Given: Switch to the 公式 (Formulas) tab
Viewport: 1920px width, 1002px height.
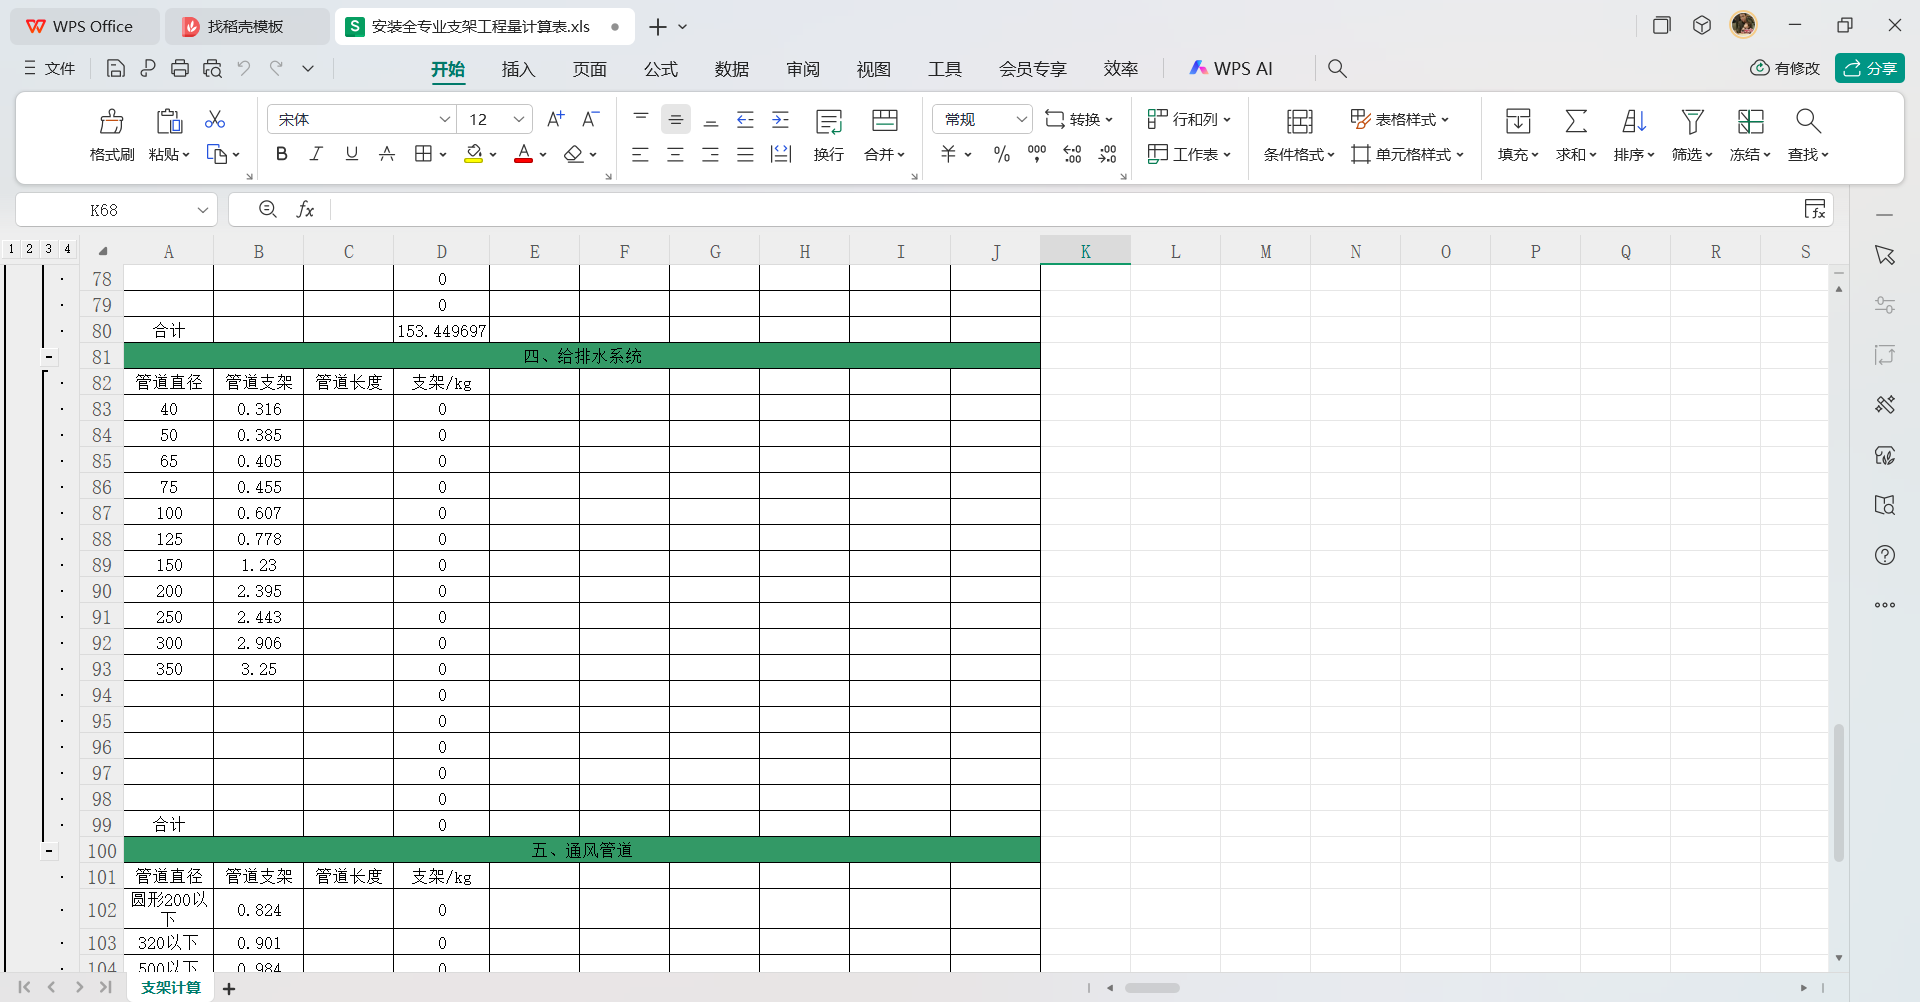Looking at the screenshot, I should [660, 69].
